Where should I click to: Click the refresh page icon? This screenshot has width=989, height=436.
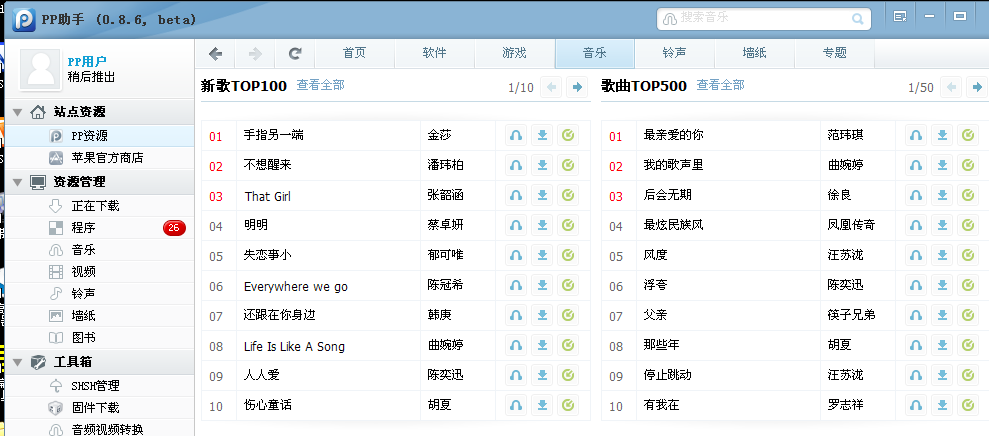[x=295, y=54]
